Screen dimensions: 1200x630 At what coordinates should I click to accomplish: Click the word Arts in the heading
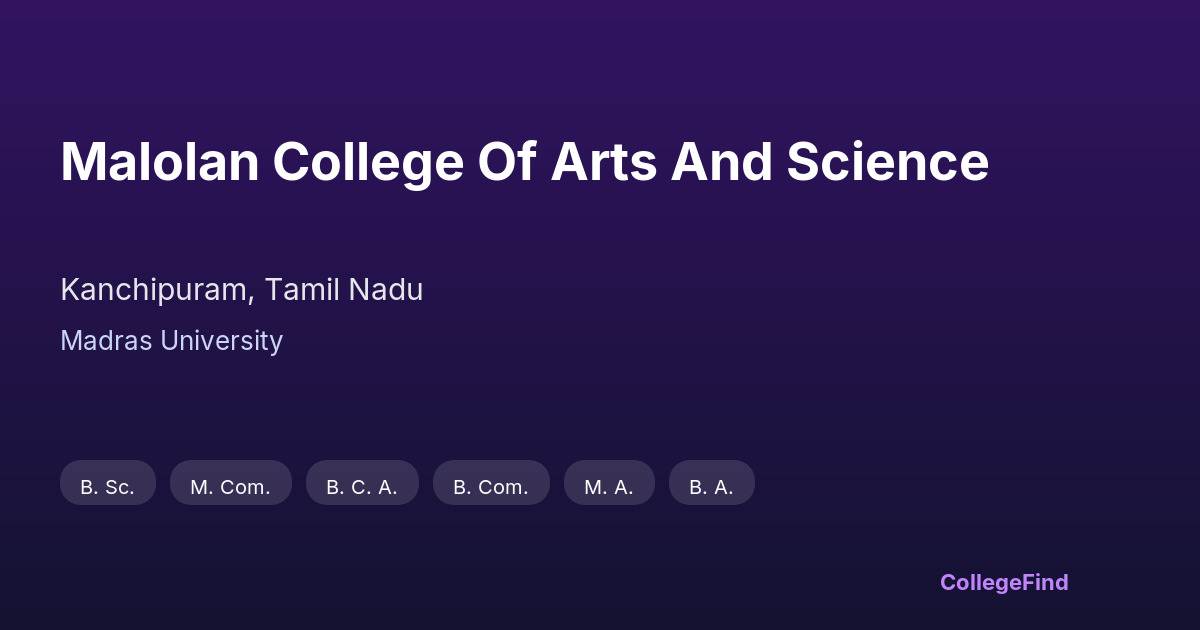(x=603, y=162)
